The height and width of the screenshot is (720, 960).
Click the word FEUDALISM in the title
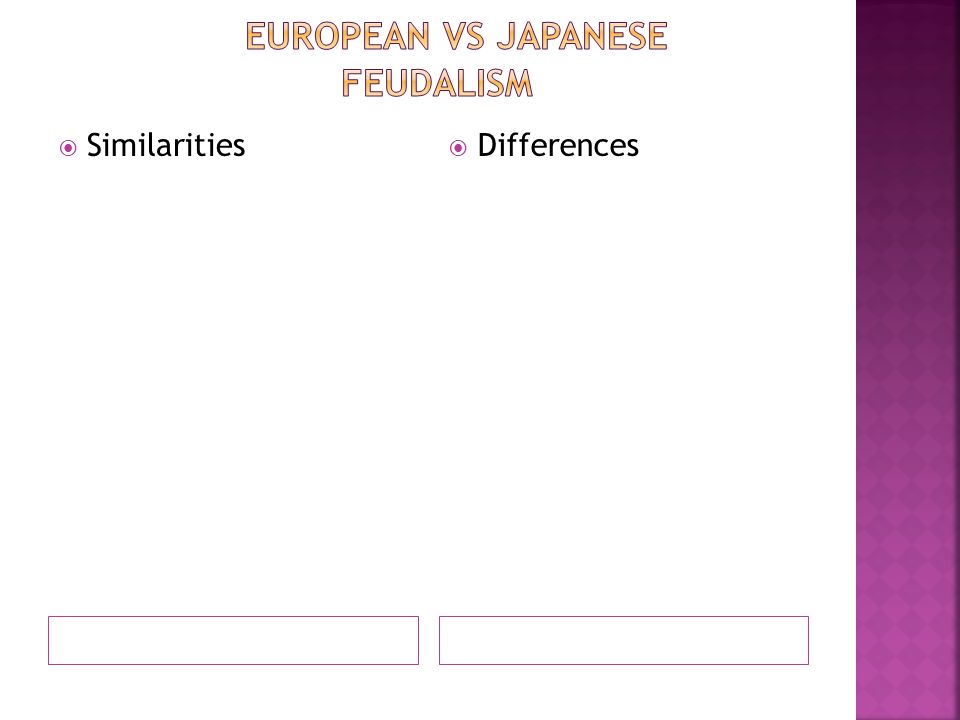click(437, 83)
